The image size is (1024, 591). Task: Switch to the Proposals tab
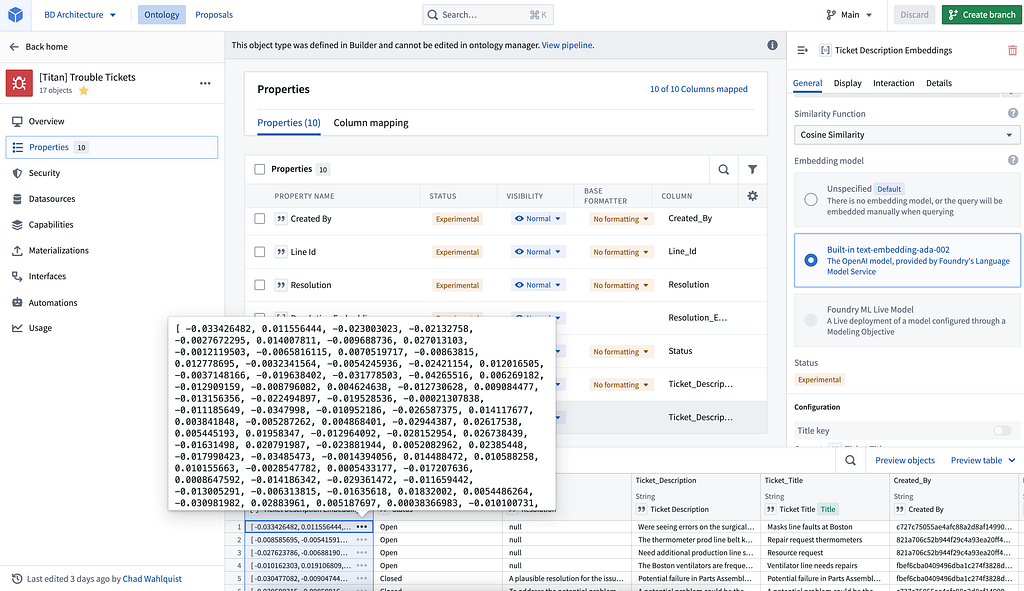click(214, 14)
